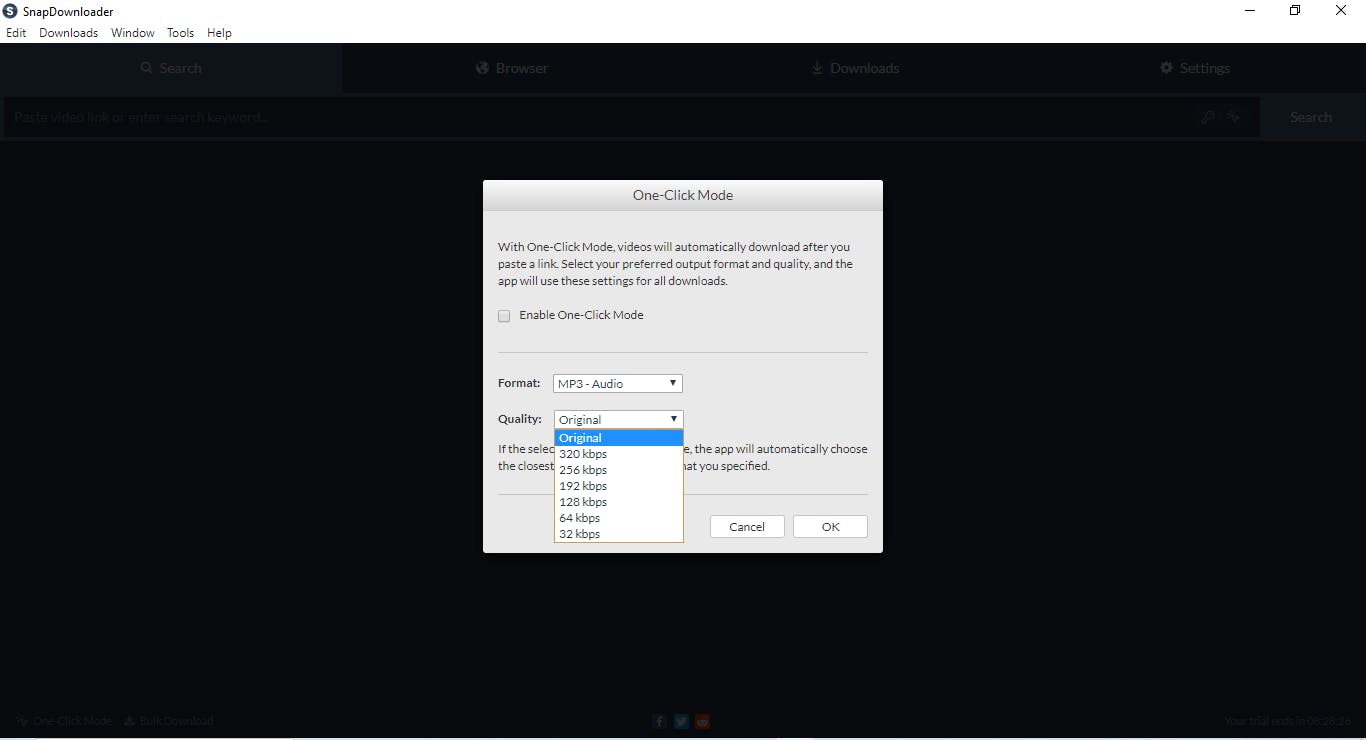Click the key icon in the search bar
Viewport: 1366px width, 740px height.
tap(1208, 117)
